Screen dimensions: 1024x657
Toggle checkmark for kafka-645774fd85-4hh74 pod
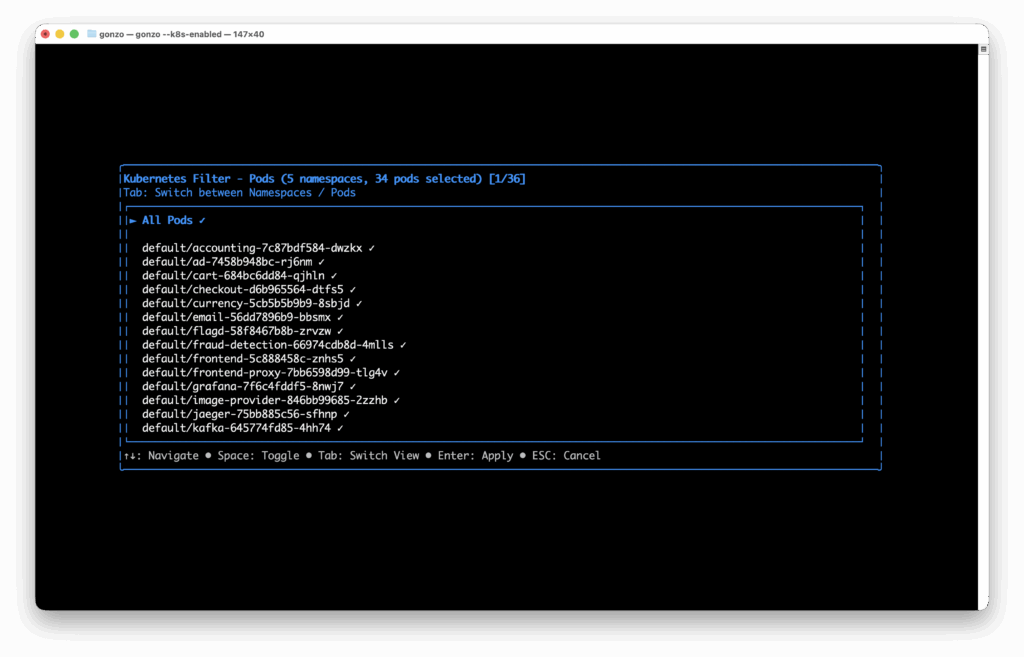[340, 428]
